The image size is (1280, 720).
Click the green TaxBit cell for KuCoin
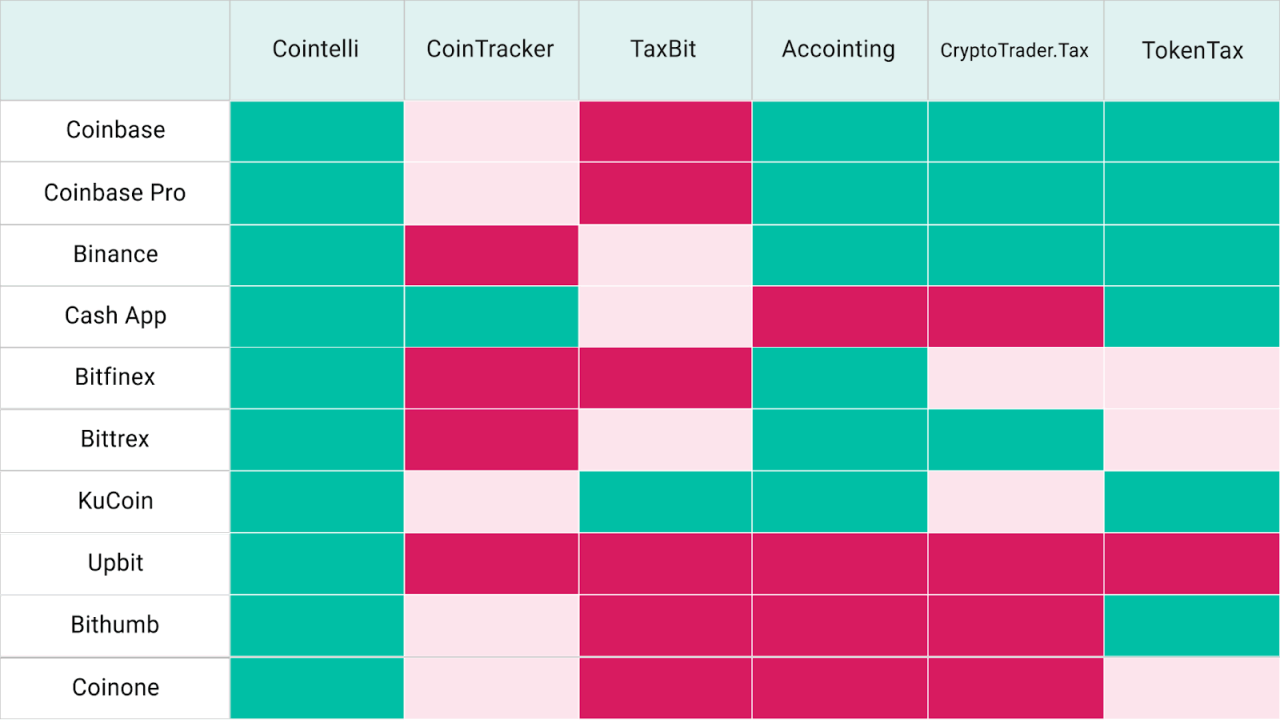coord(665,501)
